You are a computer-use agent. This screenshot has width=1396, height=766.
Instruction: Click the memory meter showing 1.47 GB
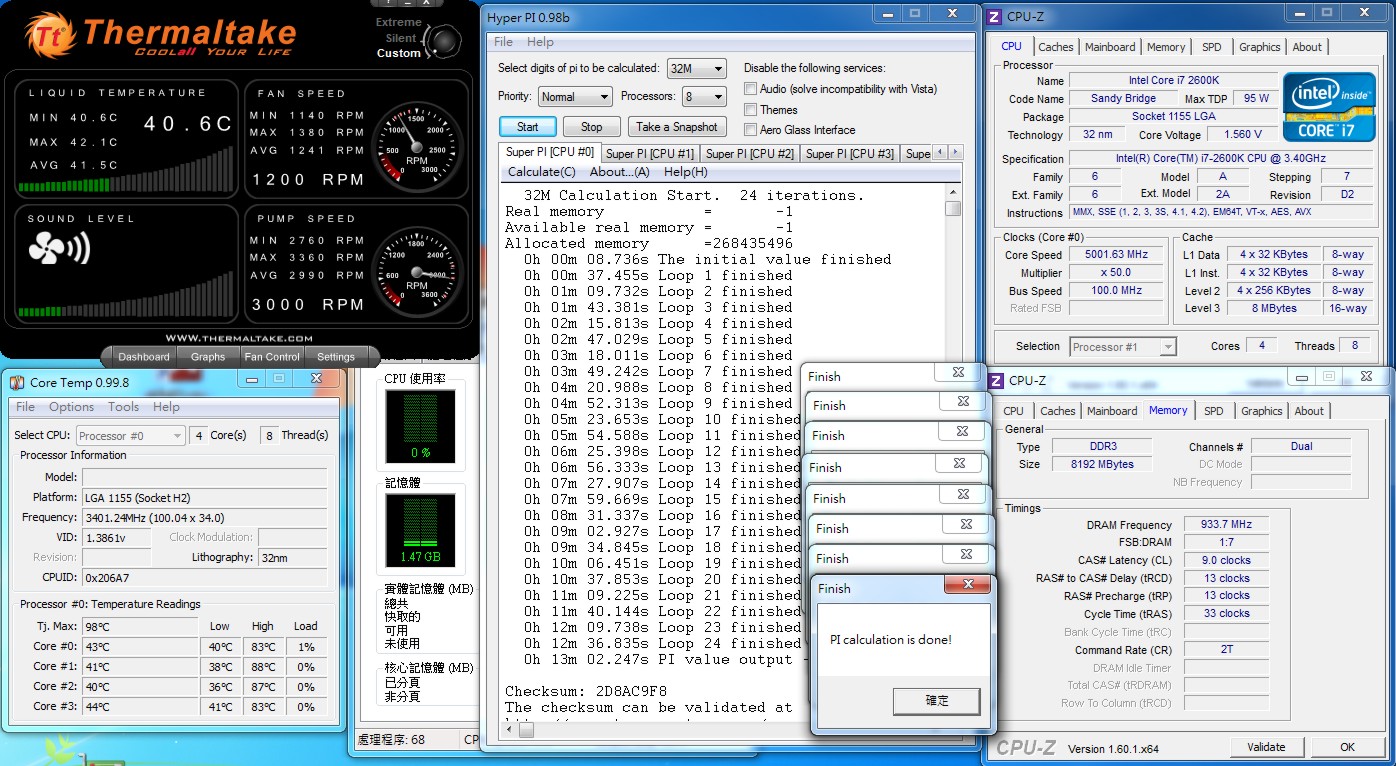[x=420, y=529]
